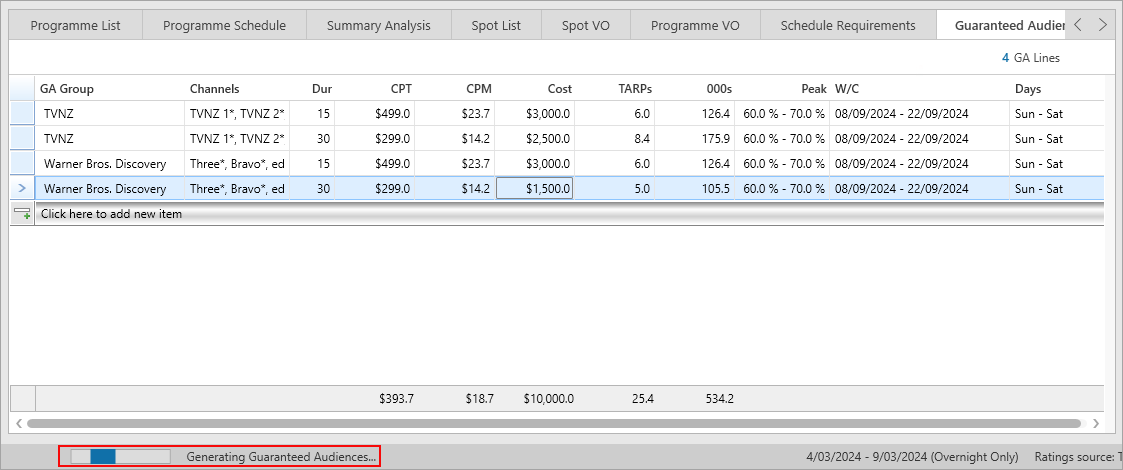Click the Generating Guaranteed Audiences progress bar
Screen dimensions: 1123x470
120,456
